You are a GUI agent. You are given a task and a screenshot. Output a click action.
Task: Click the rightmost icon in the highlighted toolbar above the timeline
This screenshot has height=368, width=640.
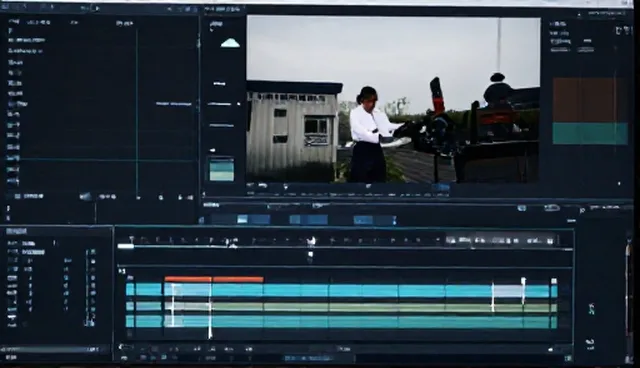pyautogui.click(x=550, y=241)
